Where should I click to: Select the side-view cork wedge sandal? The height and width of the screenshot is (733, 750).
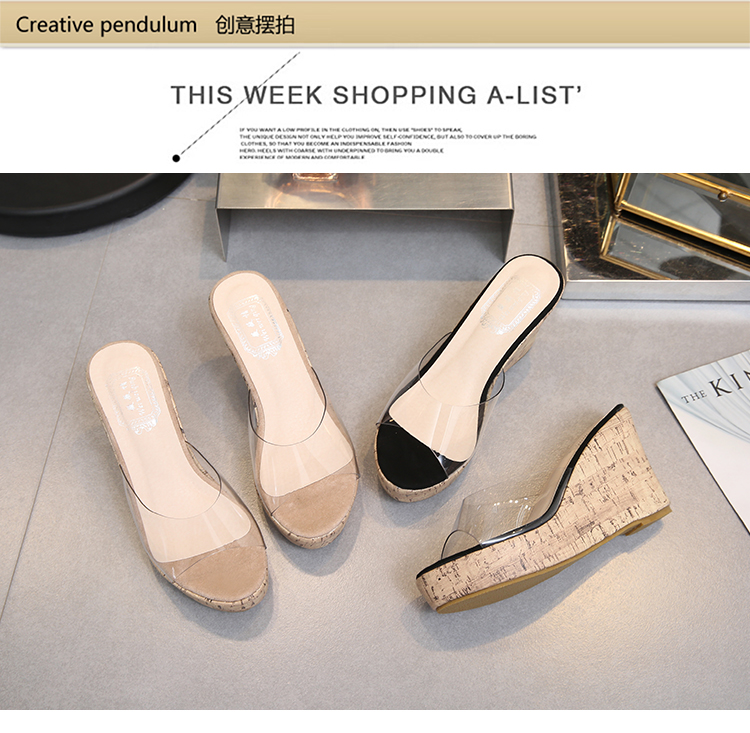point(543,510)
